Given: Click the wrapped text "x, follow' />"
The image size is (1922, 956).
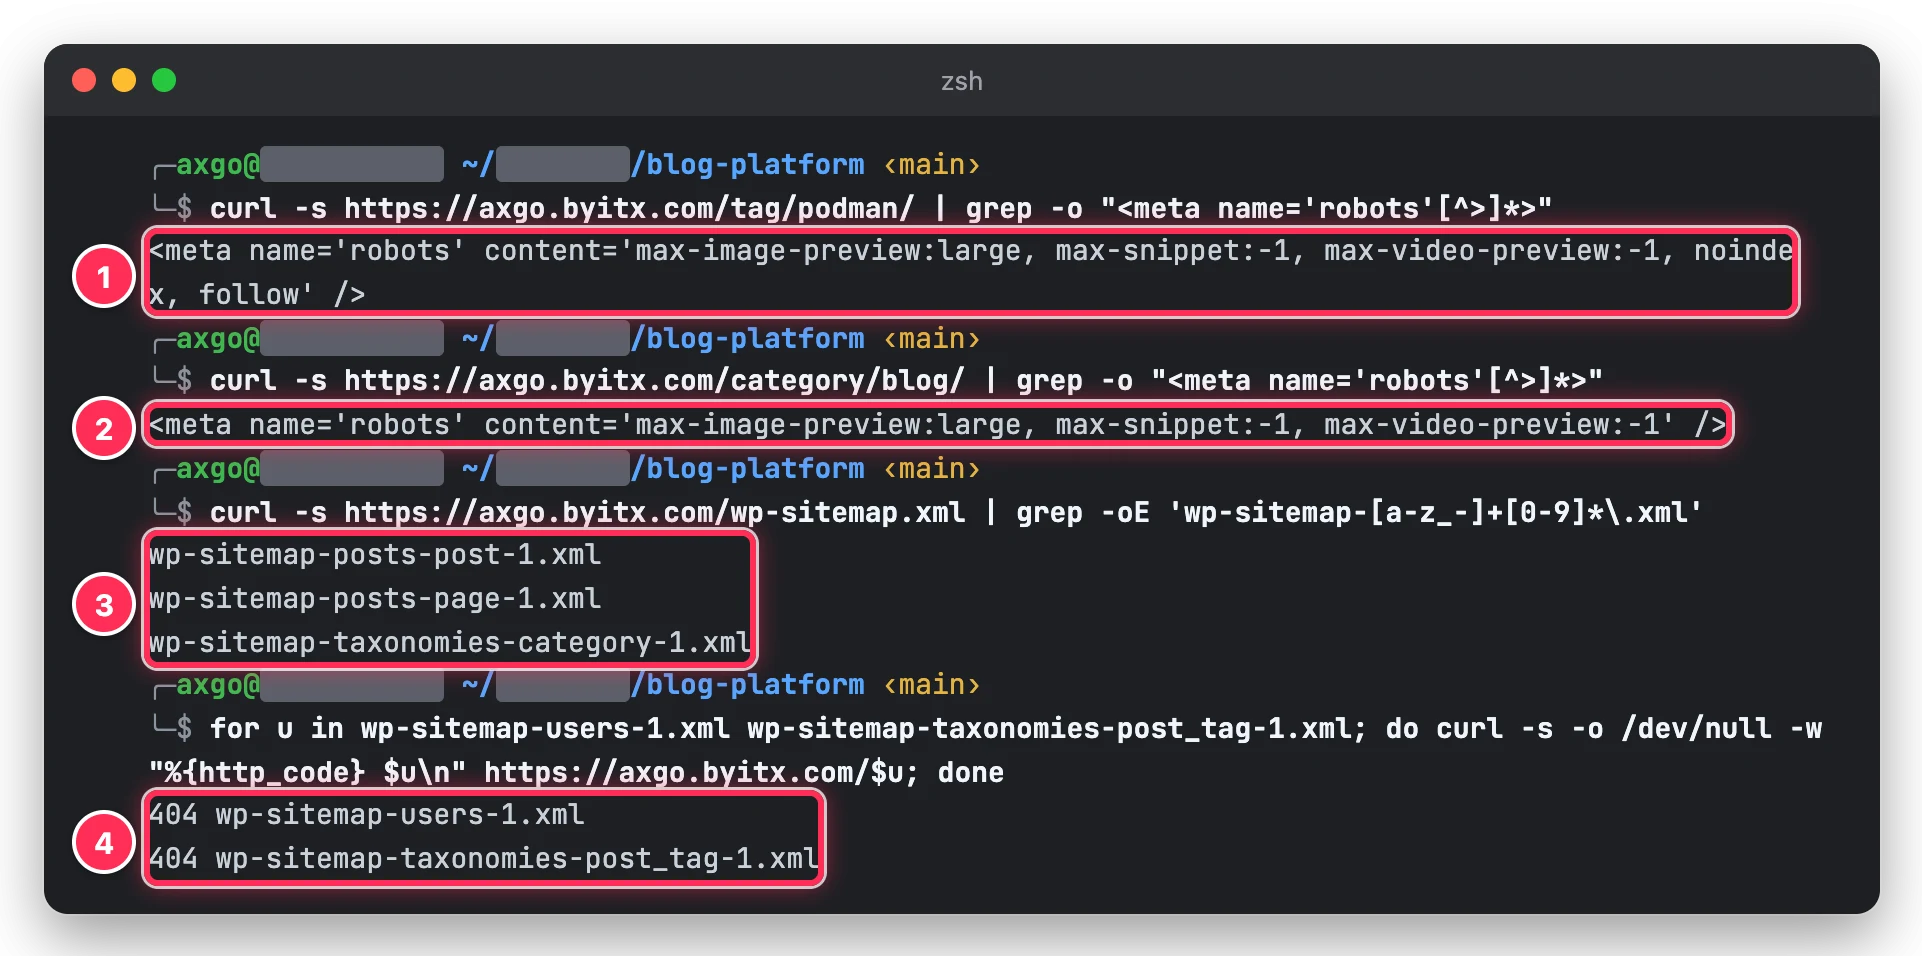Looking at the screenshot, I should pos(257,295).
